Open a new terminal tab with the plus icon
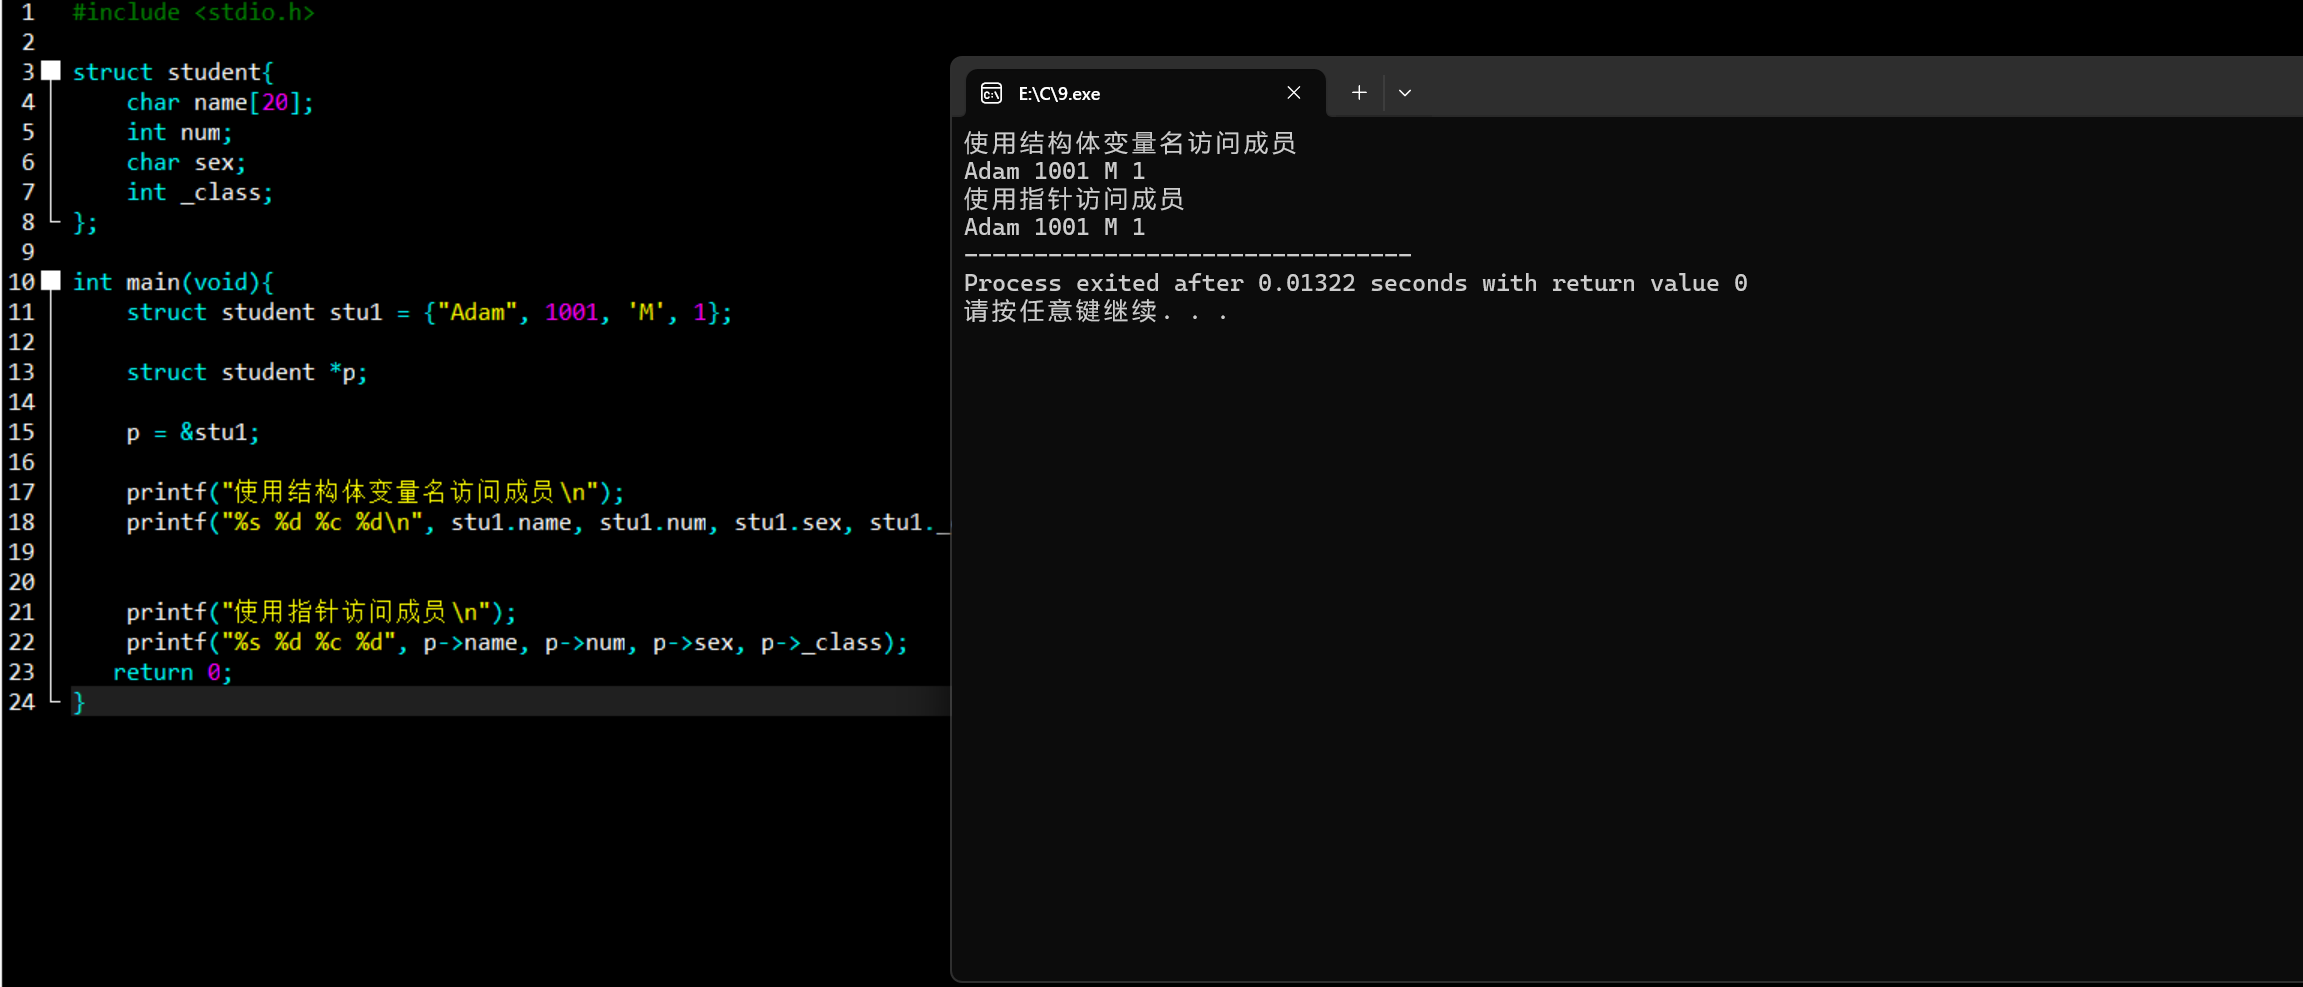The image size is (2303, 987). click(1357, 92)
